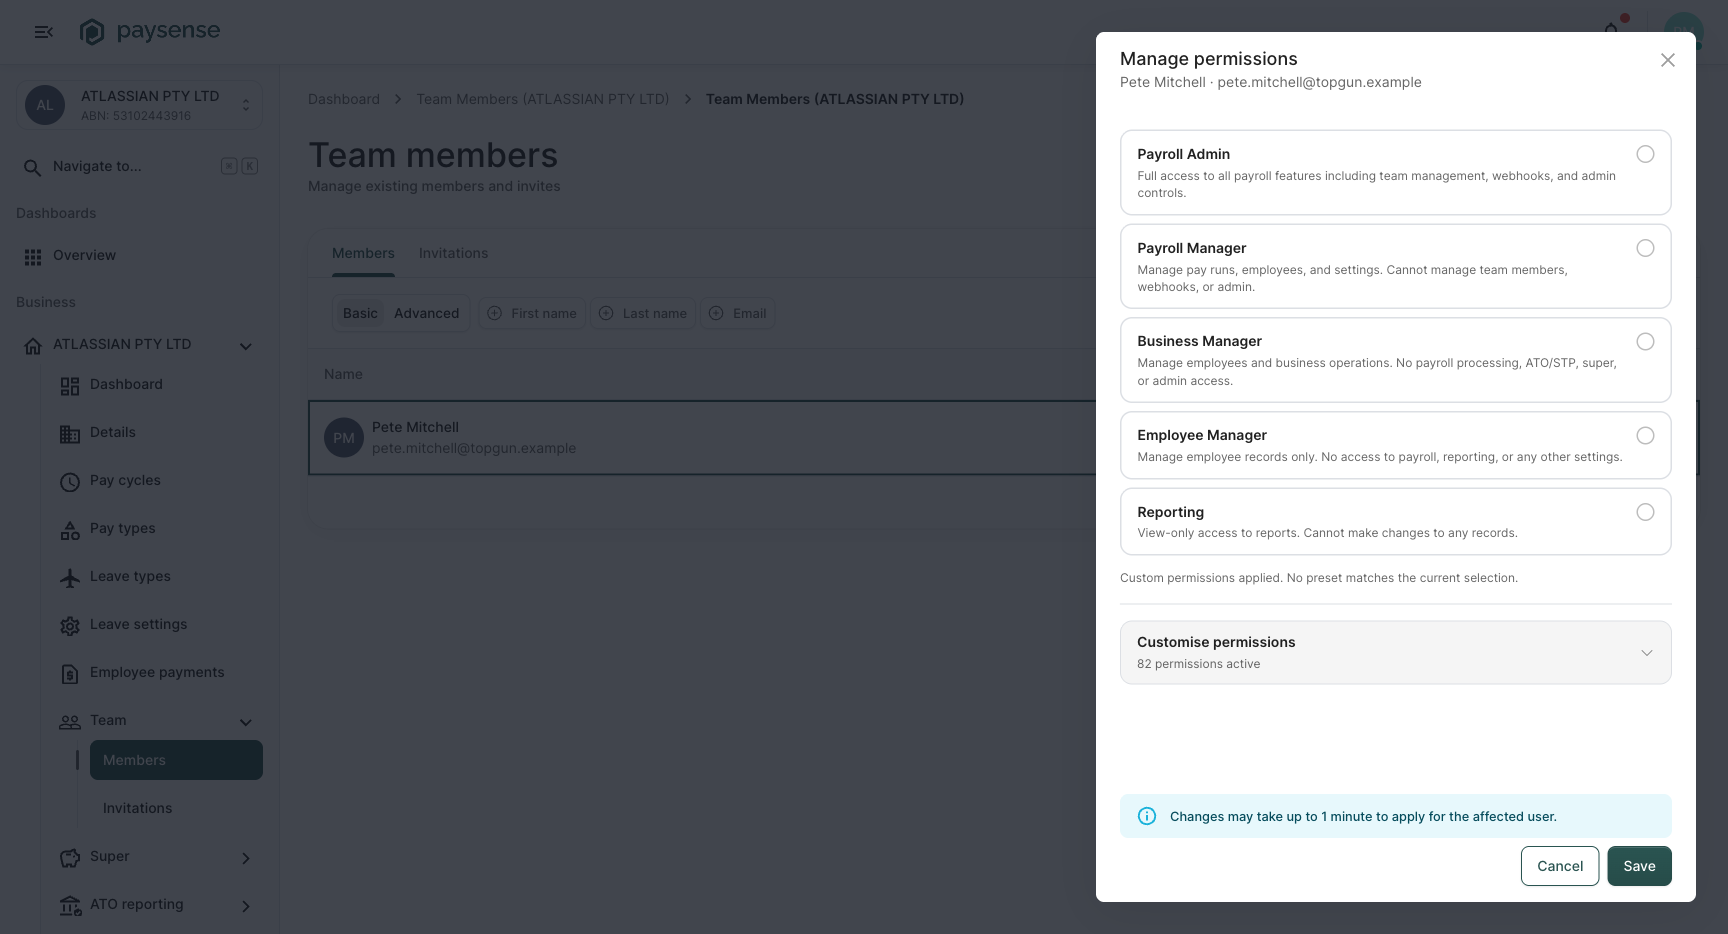Click the 'Custom permissions applied' notice text

[1319, 578]
